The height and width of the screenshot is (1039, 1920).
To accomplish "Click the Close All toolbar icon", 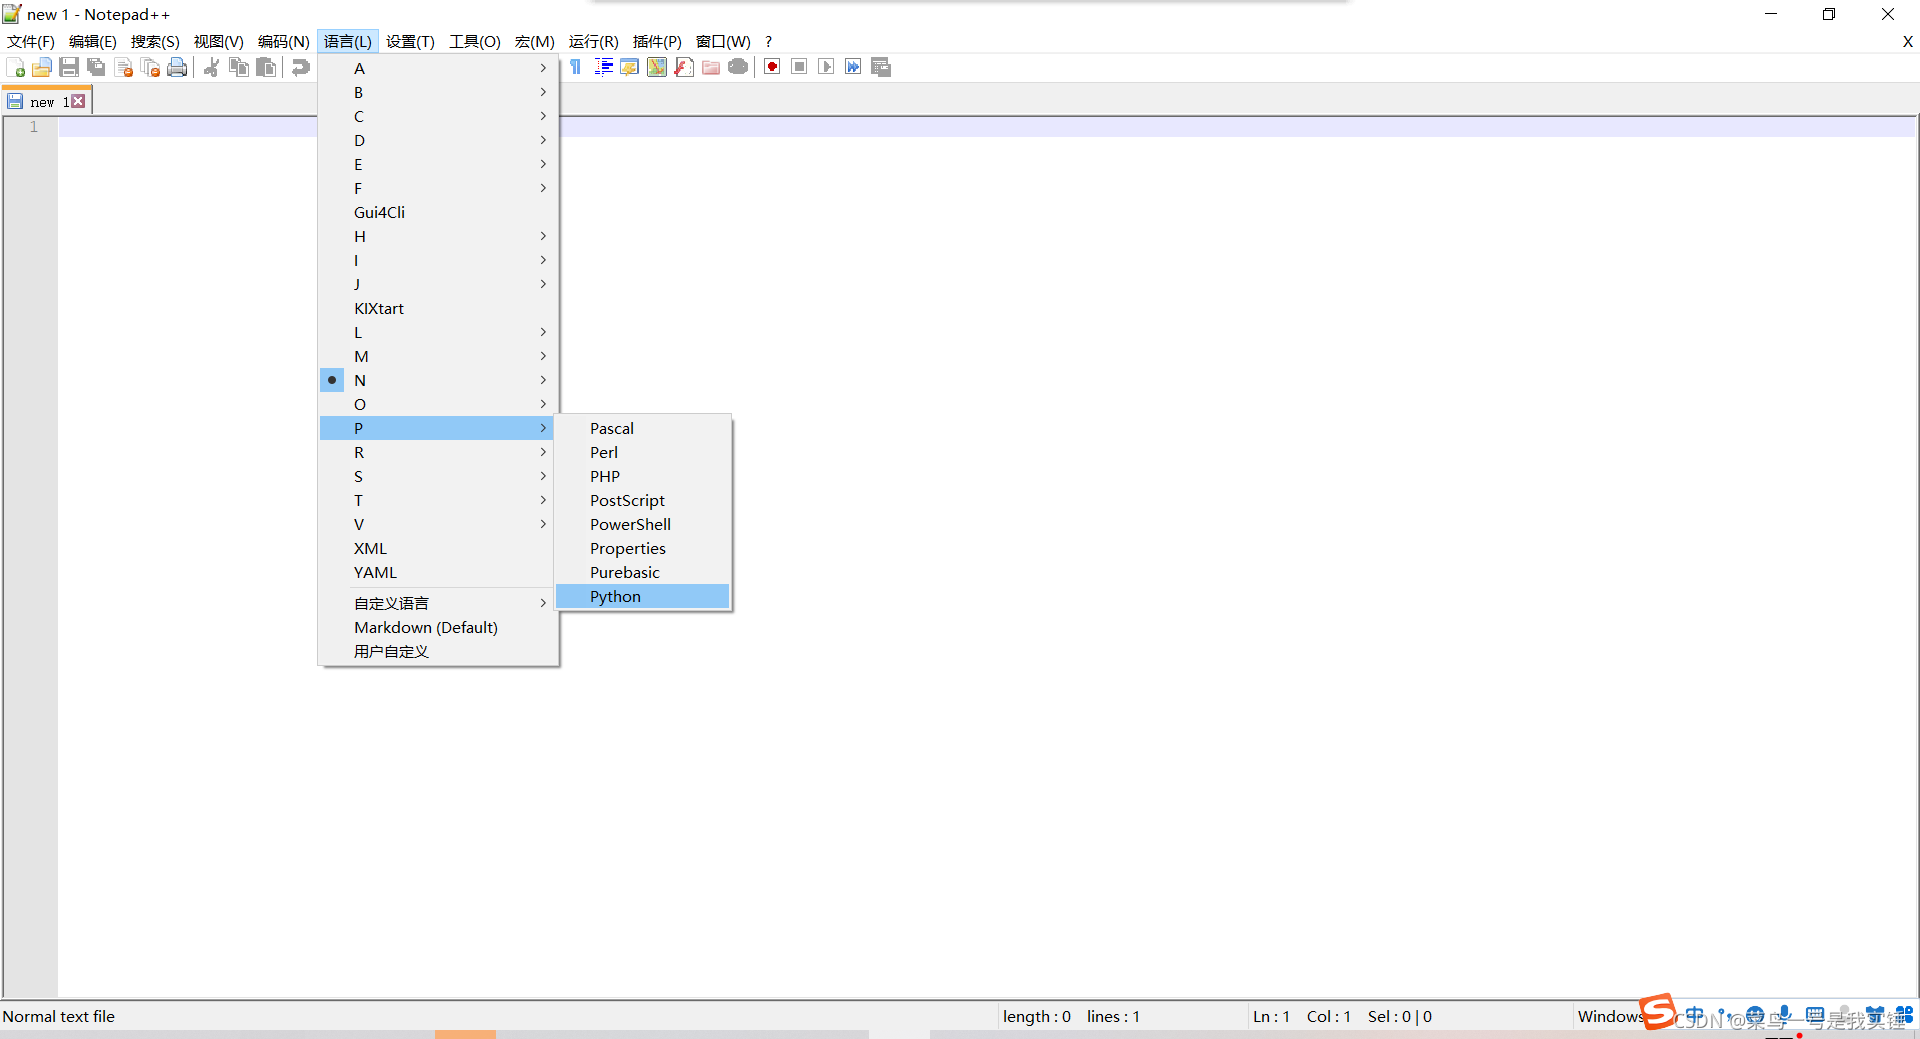I will point(150,67).
